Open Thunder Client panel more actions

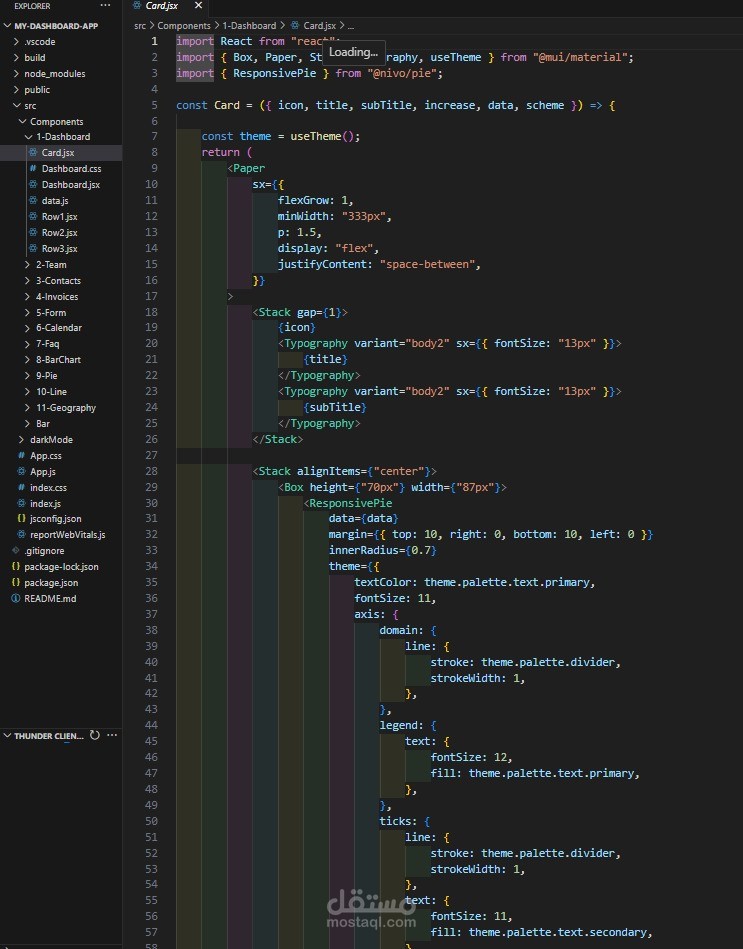(x=112, y=735)
